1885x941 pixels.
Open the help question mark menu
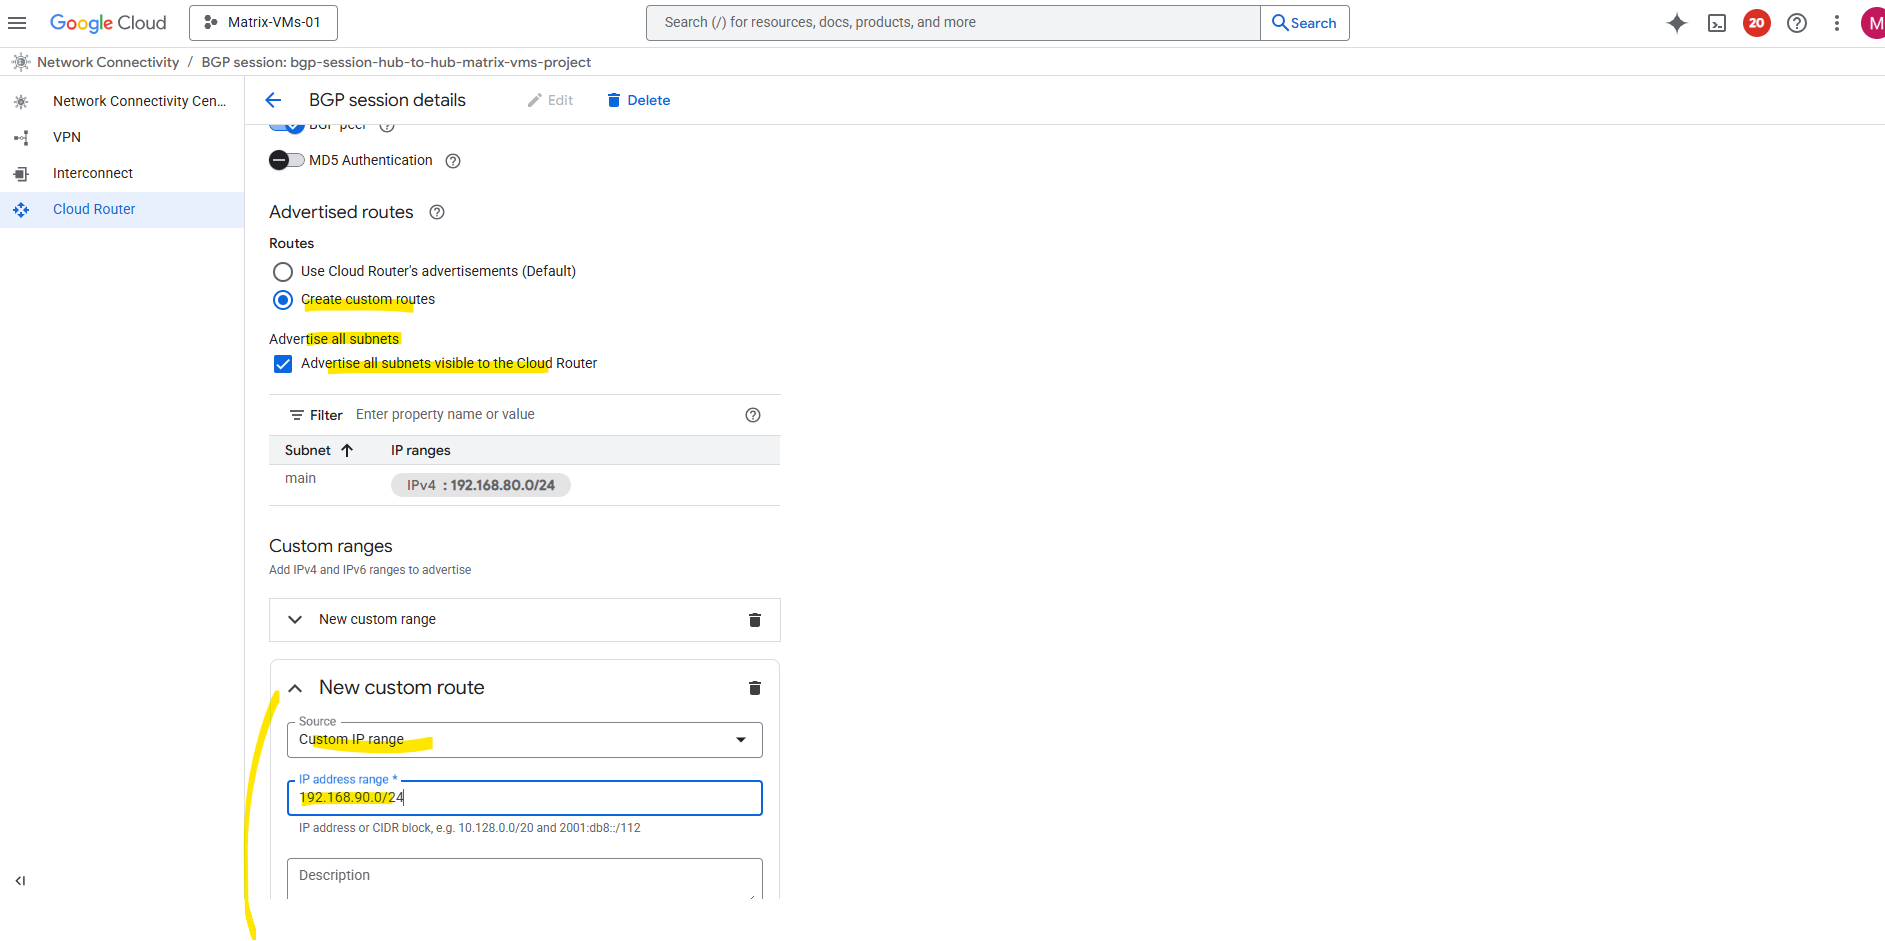(x=1797, y=23)
